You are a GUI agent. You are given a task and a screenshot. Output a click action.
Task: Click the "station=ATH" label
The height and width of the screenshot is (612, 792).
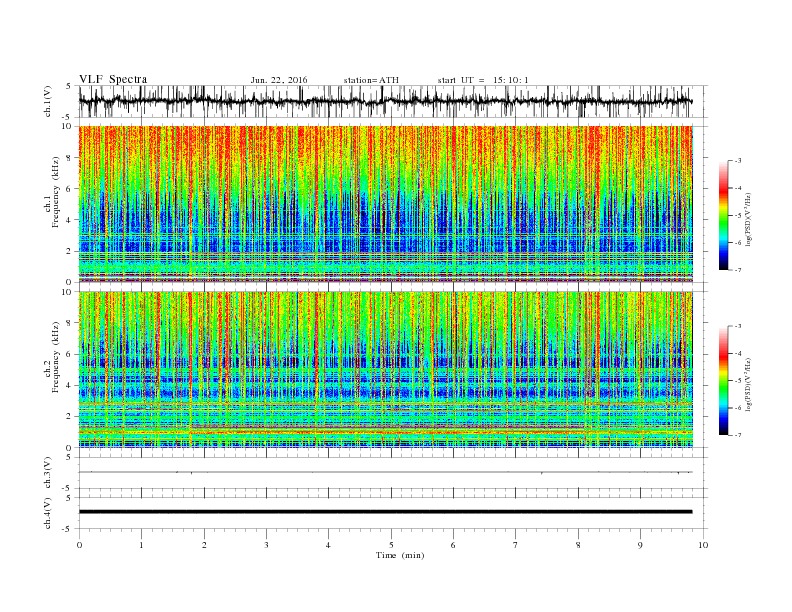click(371, 80)
